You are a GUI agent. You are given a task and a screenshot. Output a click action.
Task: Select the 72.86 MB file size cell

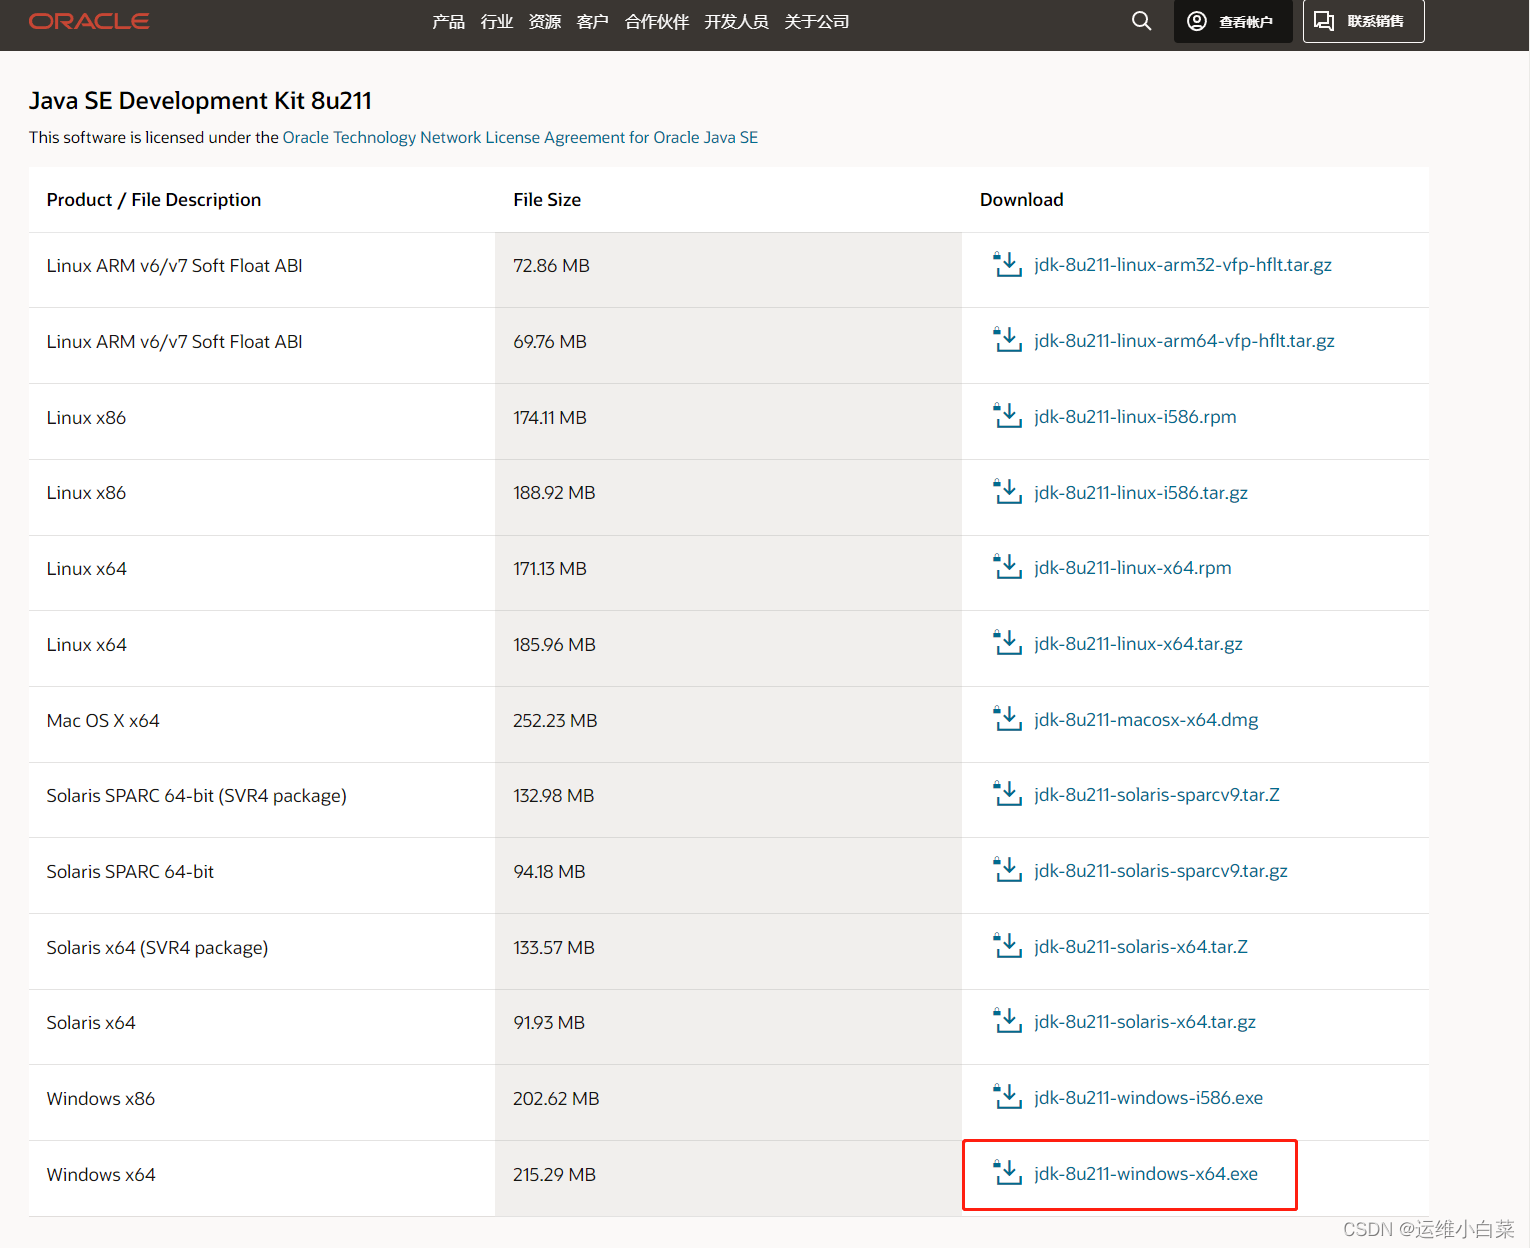[728, 270]
